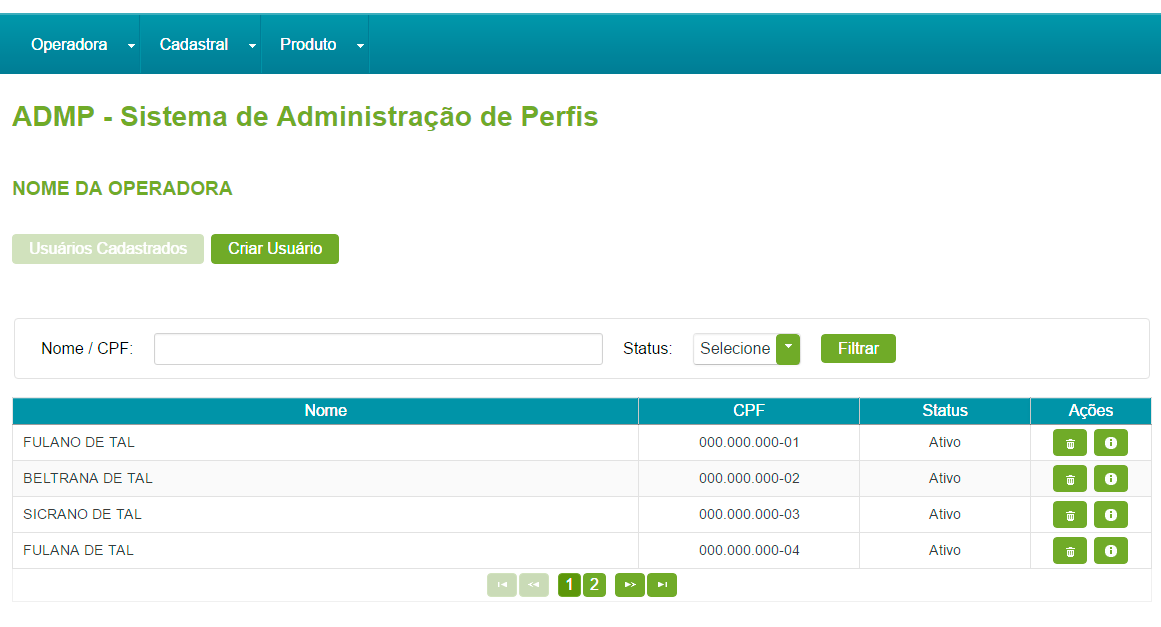This screenshot has height=627, width=1161.
Task: Advance to next page with arrow icon
Action: click(x=629, y=584)
